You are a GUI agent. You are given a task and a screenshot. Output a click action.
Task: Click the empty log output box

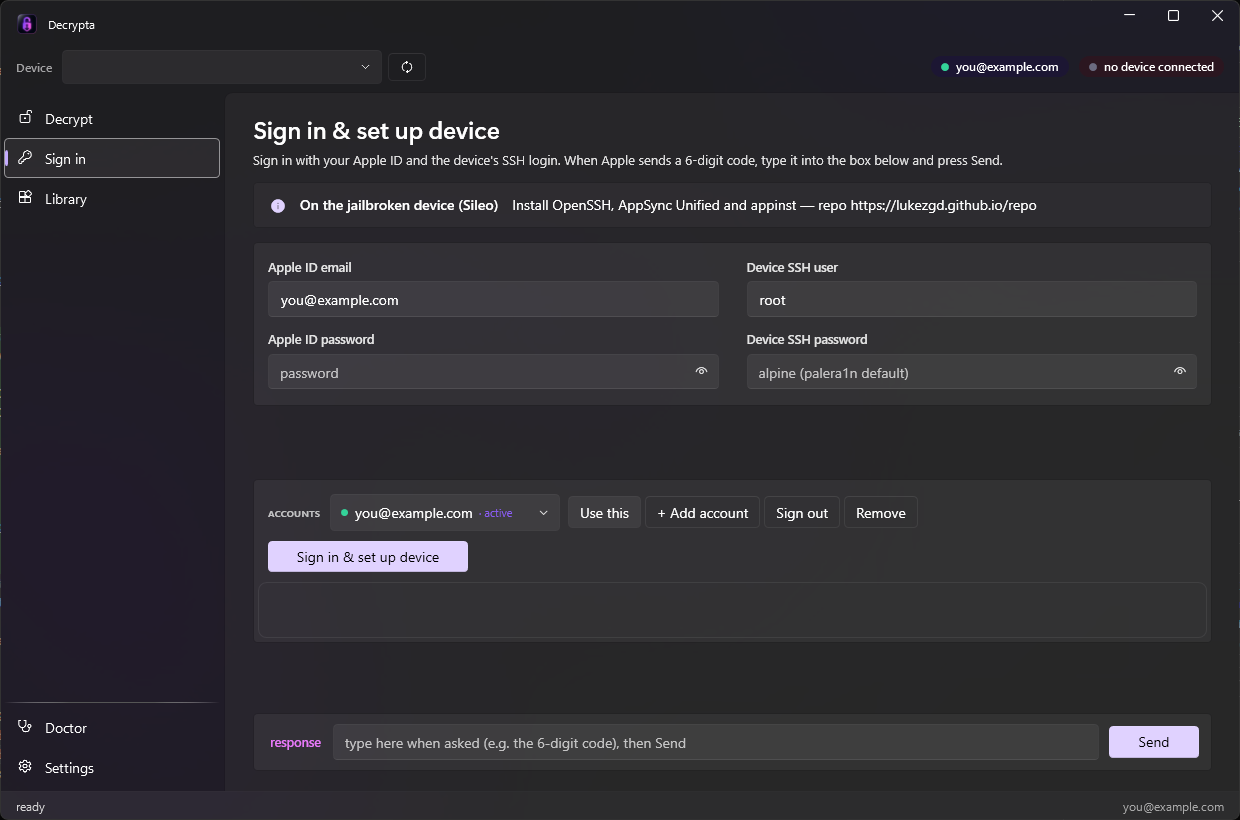click(x=732, y=610)
